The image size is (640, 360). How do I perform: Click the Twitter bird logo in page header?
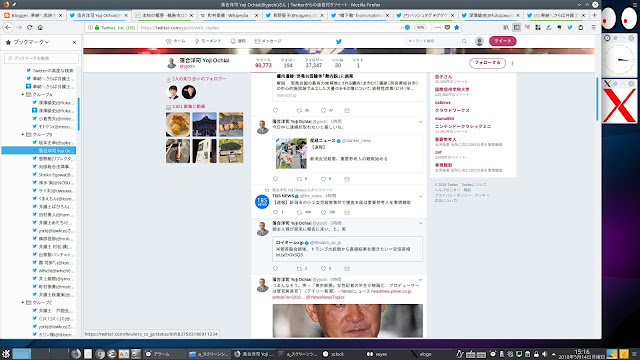(338, 41)
